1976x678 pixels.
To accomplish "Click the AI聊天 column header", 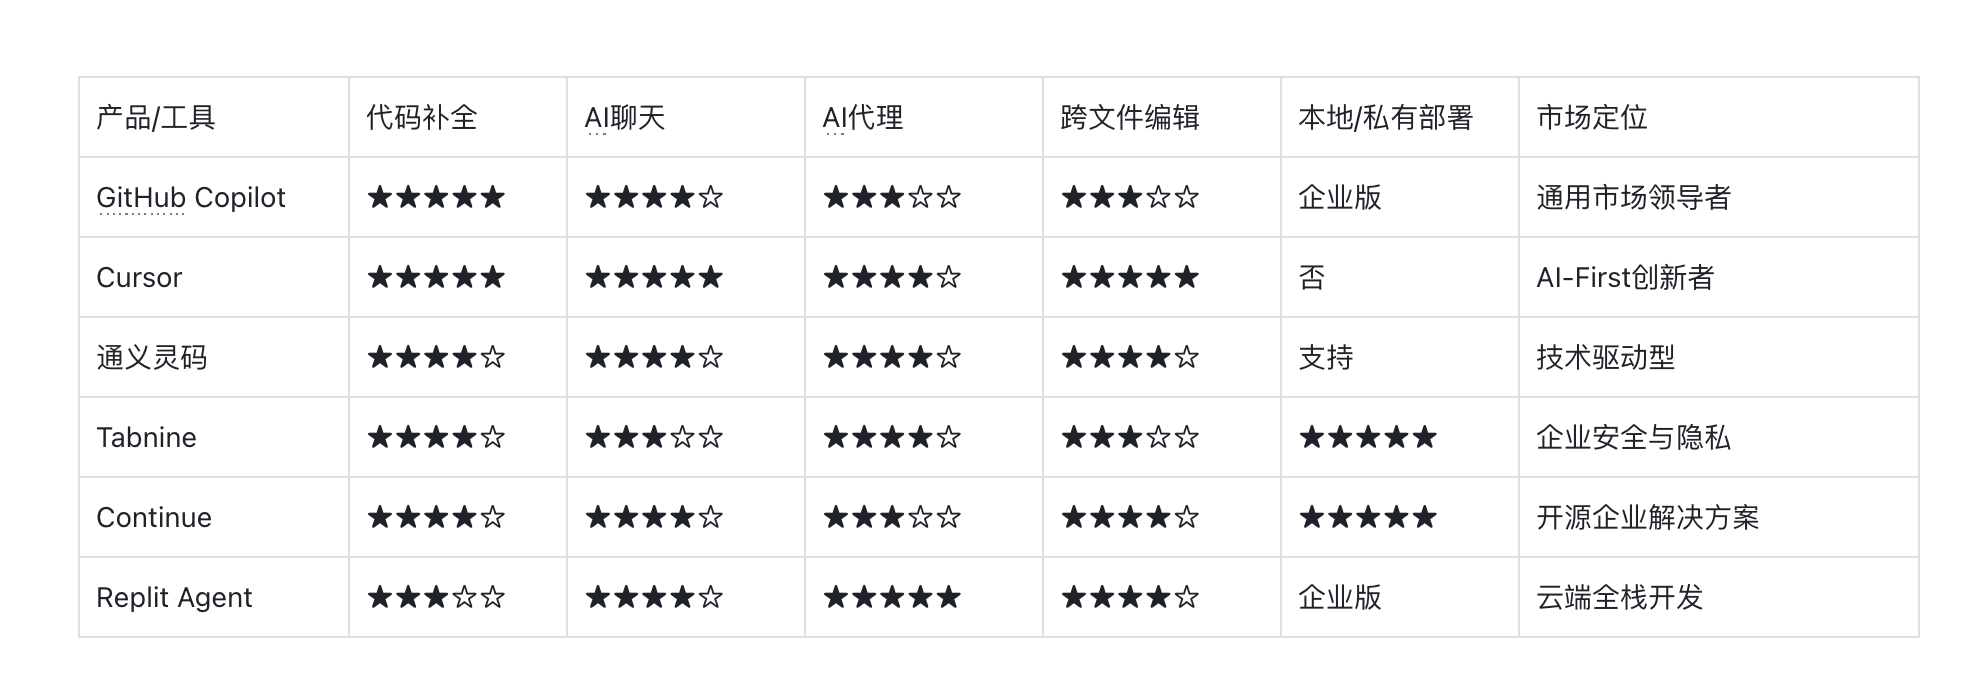I will tap(624, 118).
